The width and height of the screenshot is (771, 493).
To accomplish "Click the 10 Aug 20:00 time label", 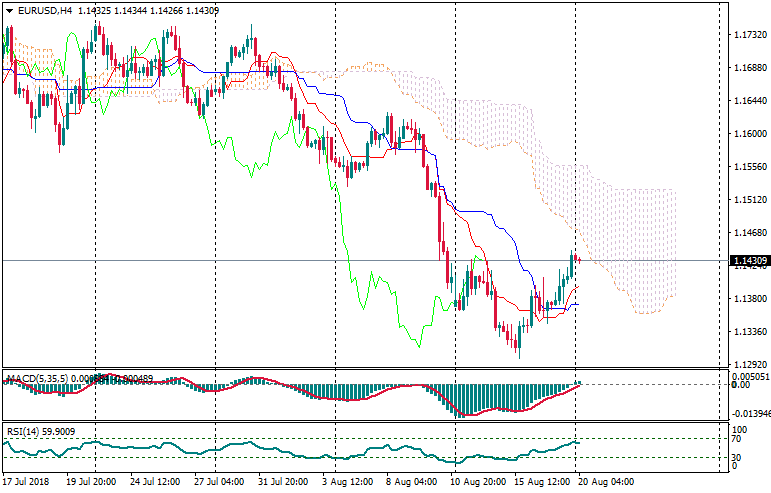I will click(x=479, y=482).
